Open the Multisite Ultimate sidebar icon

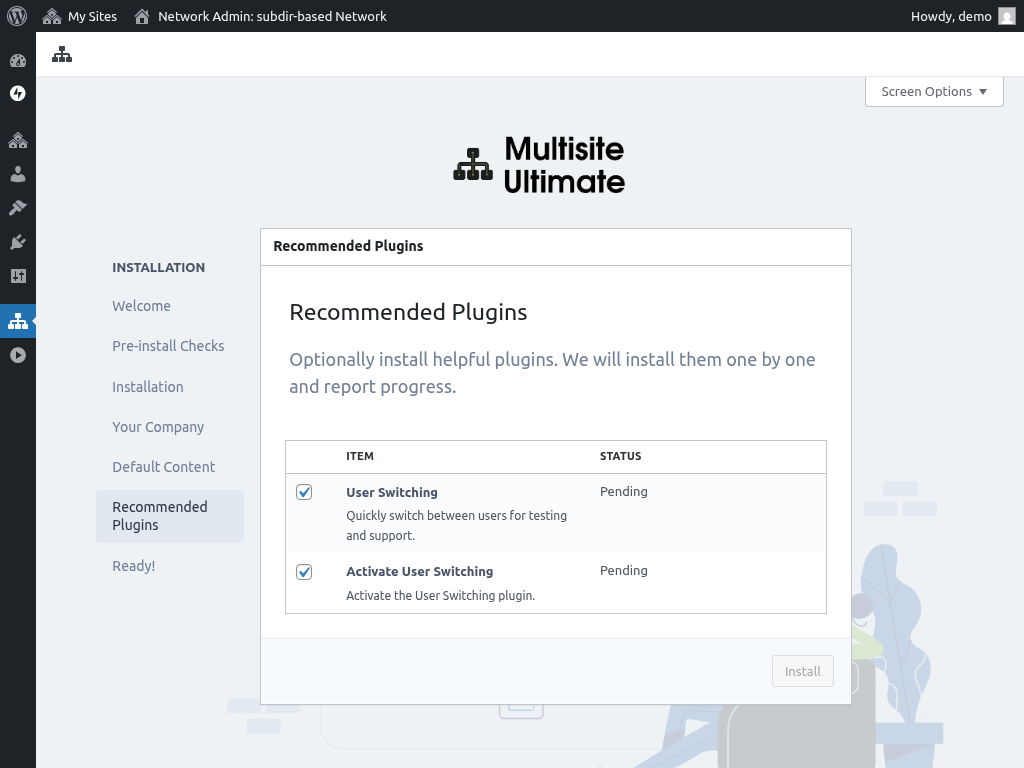pyautogui.click(x=18, y=321)
